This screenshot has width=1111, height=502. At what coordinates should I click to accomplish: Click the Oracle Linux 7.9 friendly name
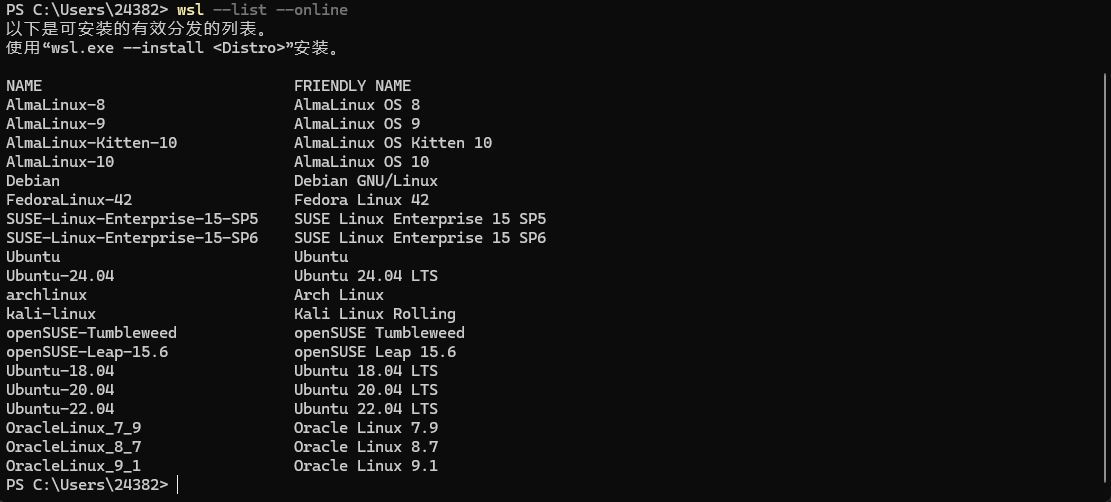(366, 428)
